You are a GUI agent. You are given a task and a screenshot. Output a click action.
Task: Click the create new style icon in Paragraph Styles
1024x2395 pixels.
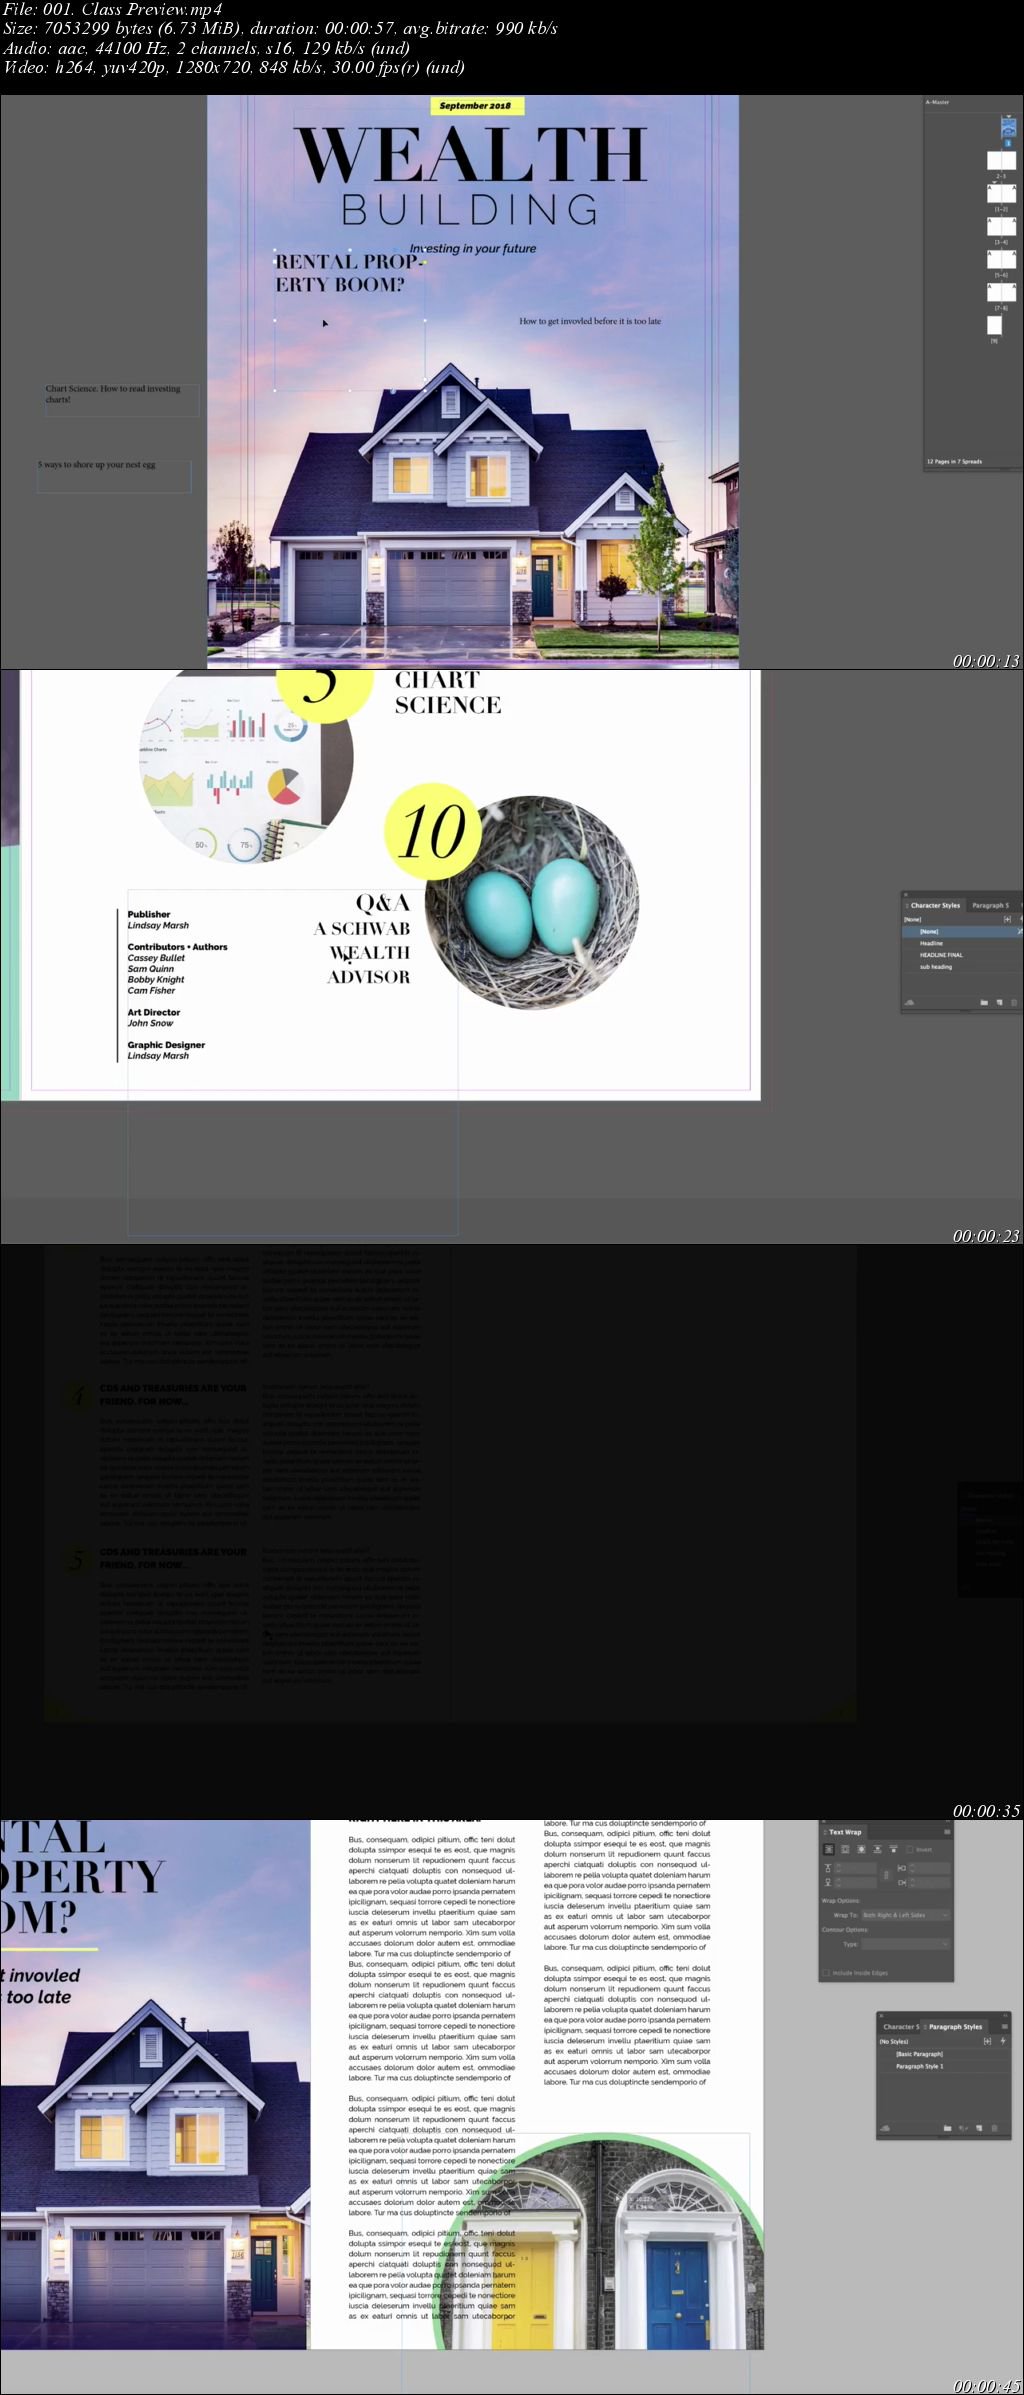point(979,2128)
